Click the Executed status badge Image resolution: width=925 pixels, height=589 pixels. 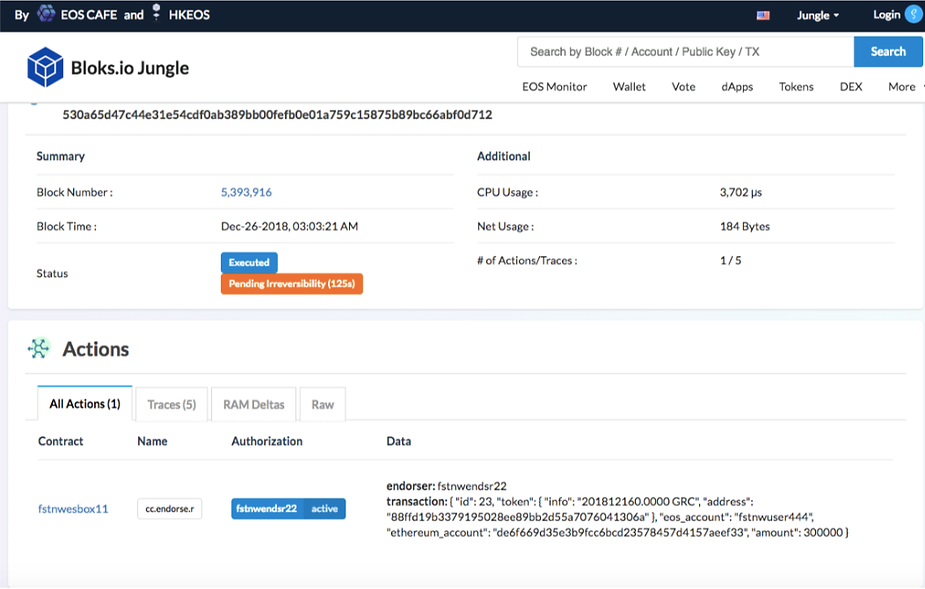(249, 263)
